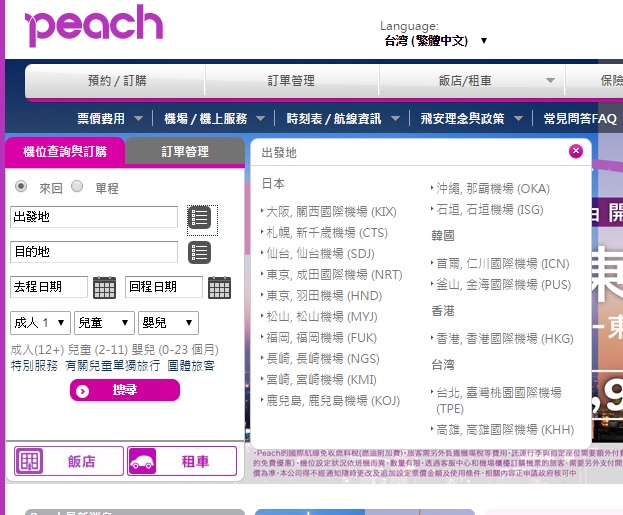Select 大阪, 關西國際機場 (KIX)

(331, 212)
